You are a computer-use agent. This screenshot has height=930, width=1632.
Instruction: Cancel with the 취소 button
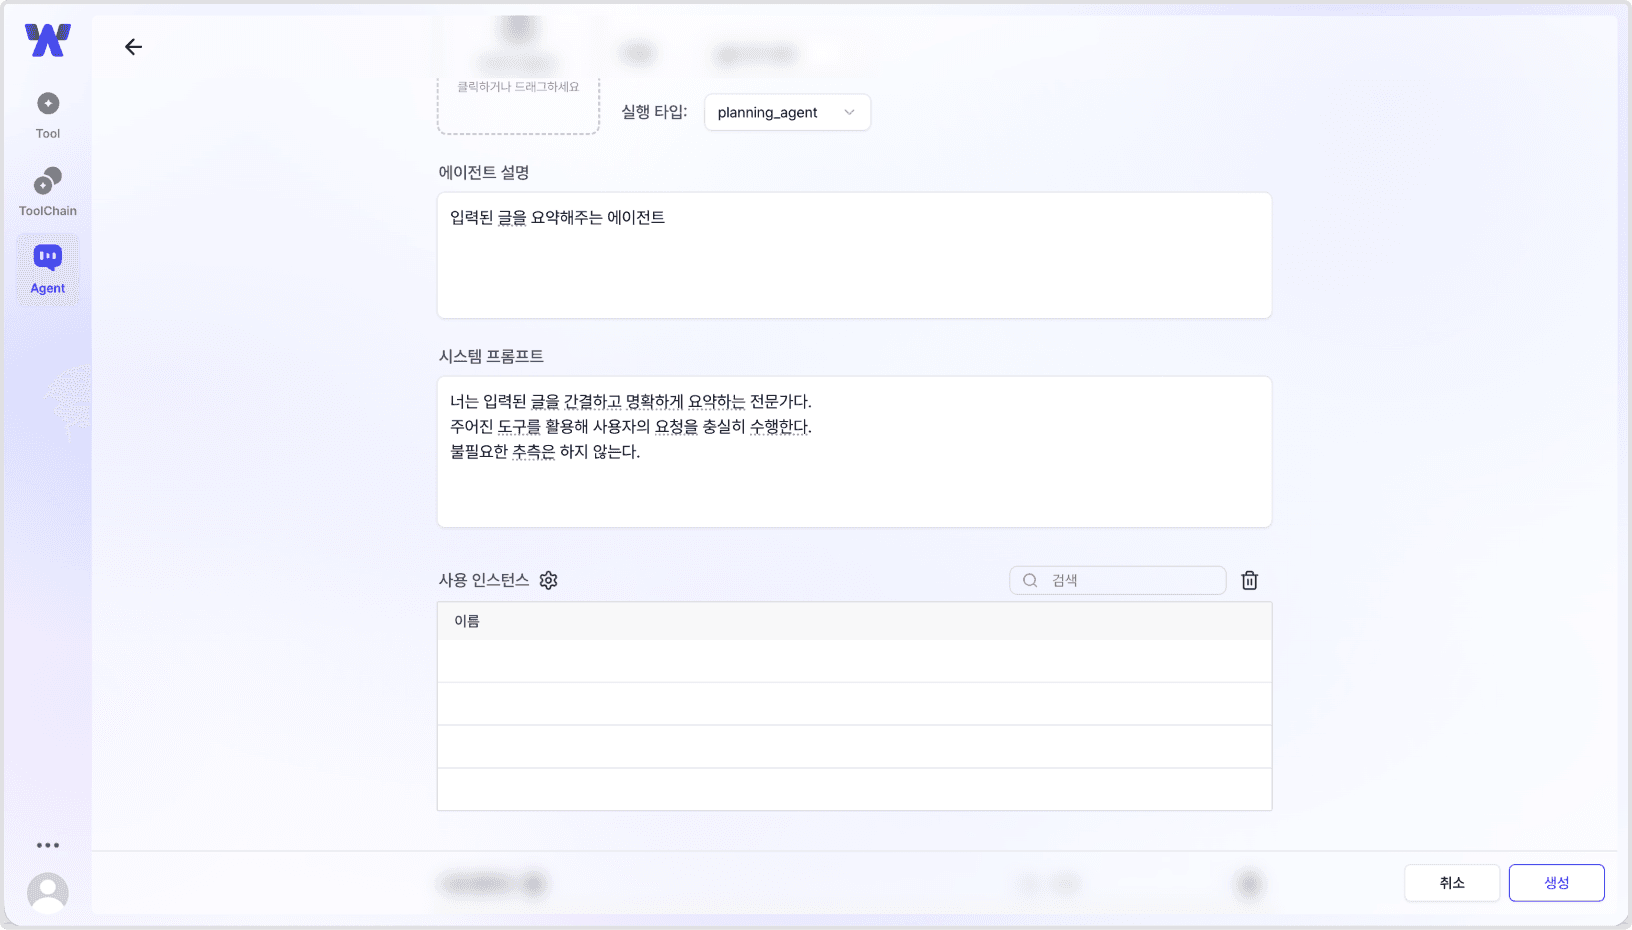tap(1452, 883)
